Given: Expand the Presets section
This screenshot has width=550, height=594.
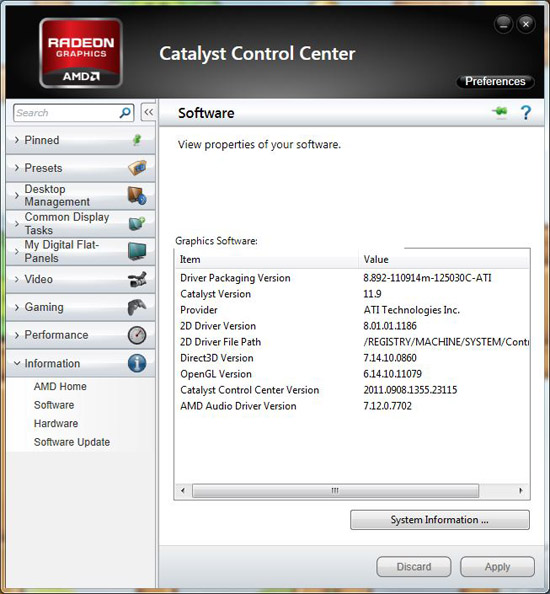Looking at the screenshot, I should pyautogui.click(x=81, y=168).
